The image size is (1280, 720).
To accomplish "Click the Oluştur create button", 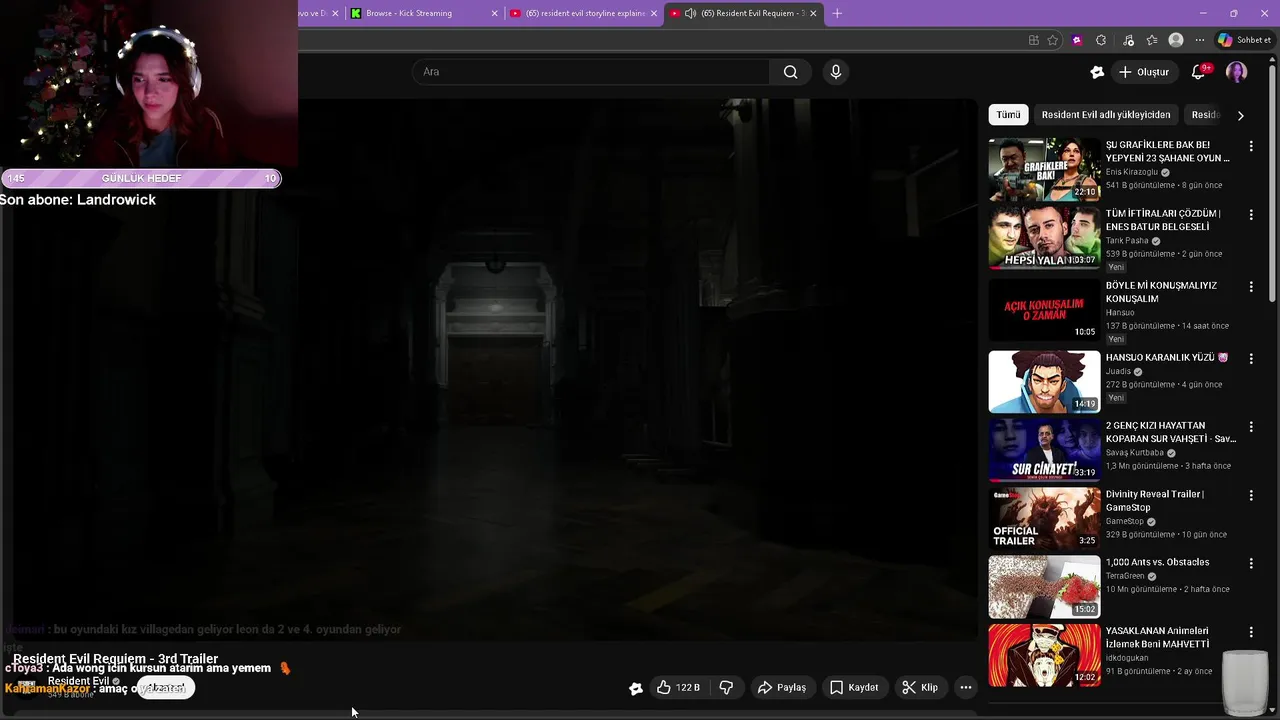I will [x=1143, y=72].
